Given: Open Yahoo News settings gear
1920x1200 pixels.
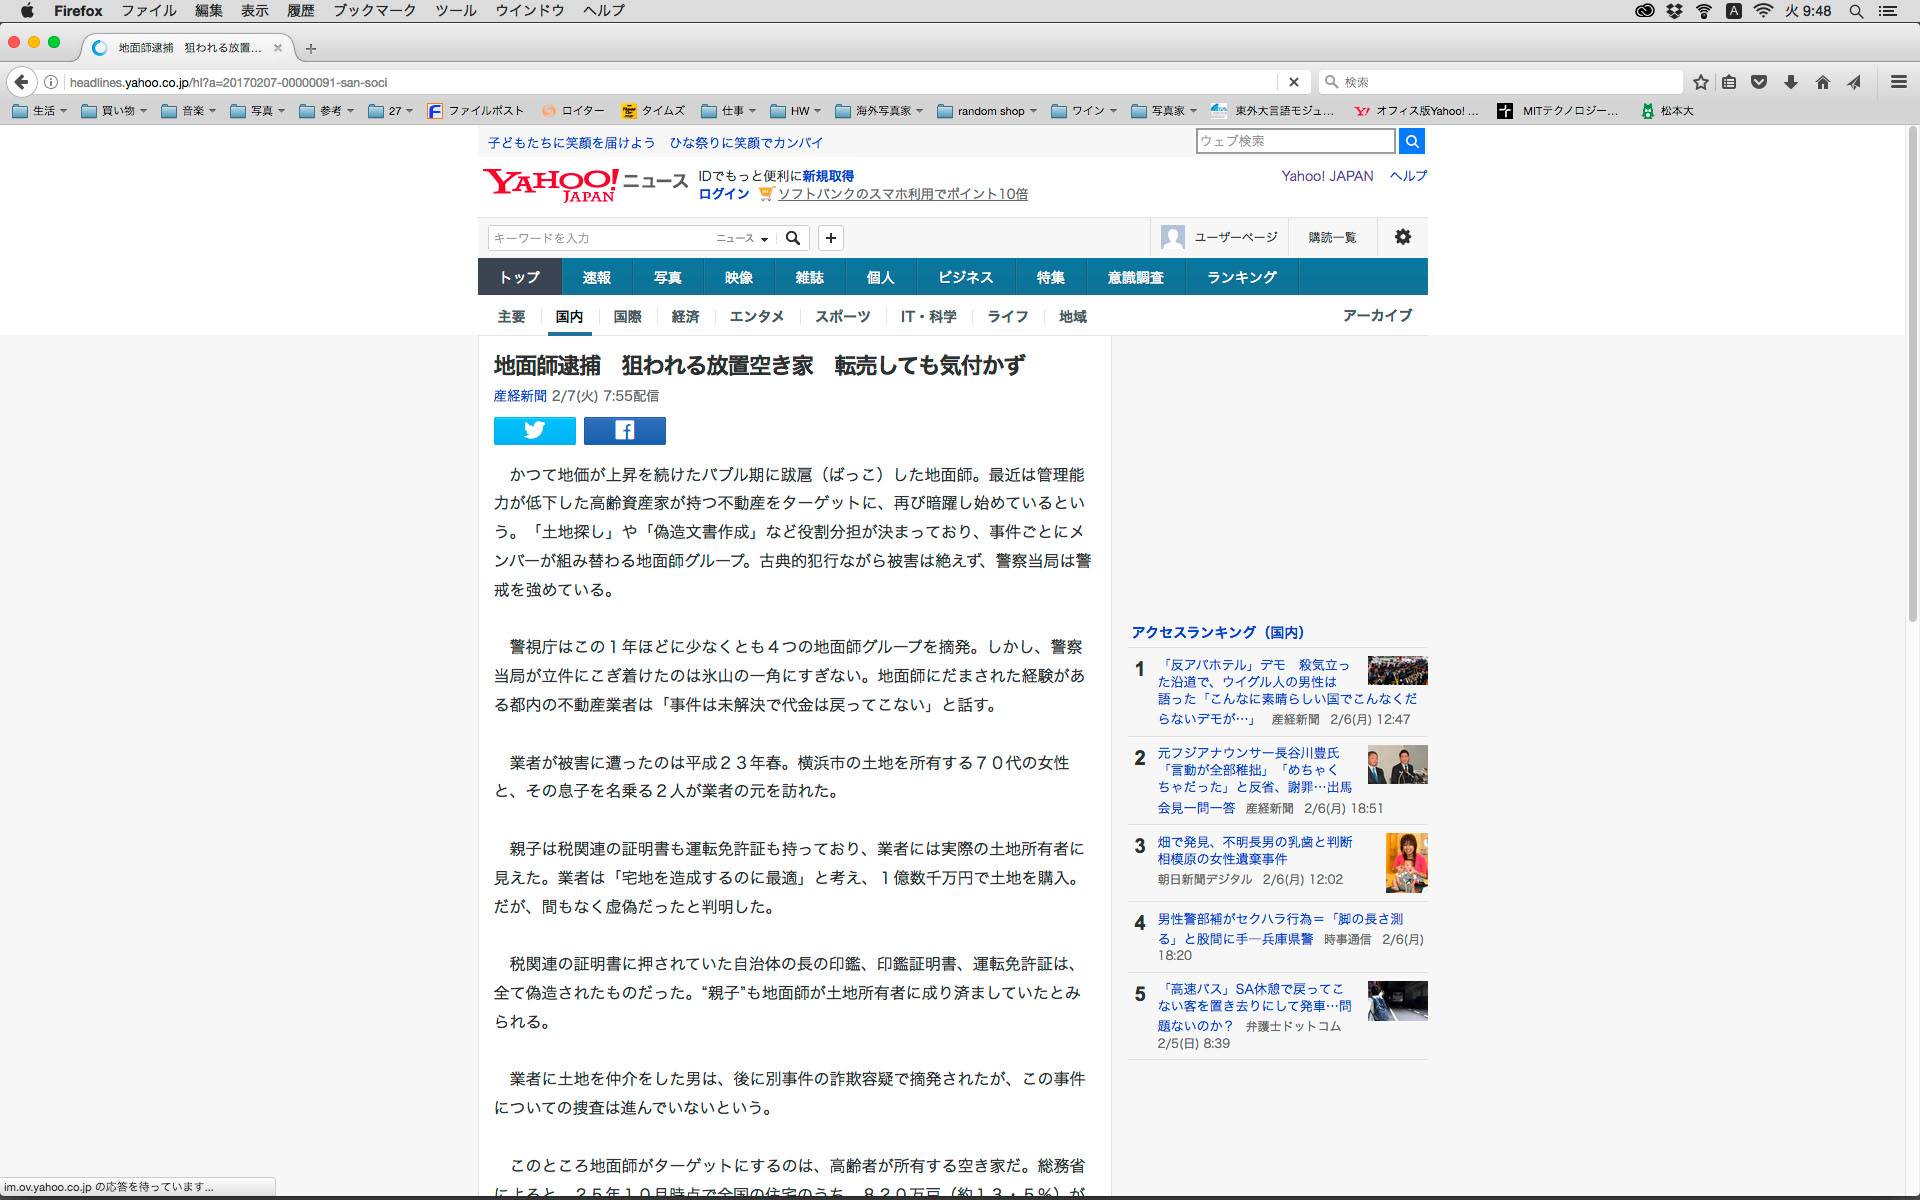Looking at the screenshot, I should tap(1402, 237).
